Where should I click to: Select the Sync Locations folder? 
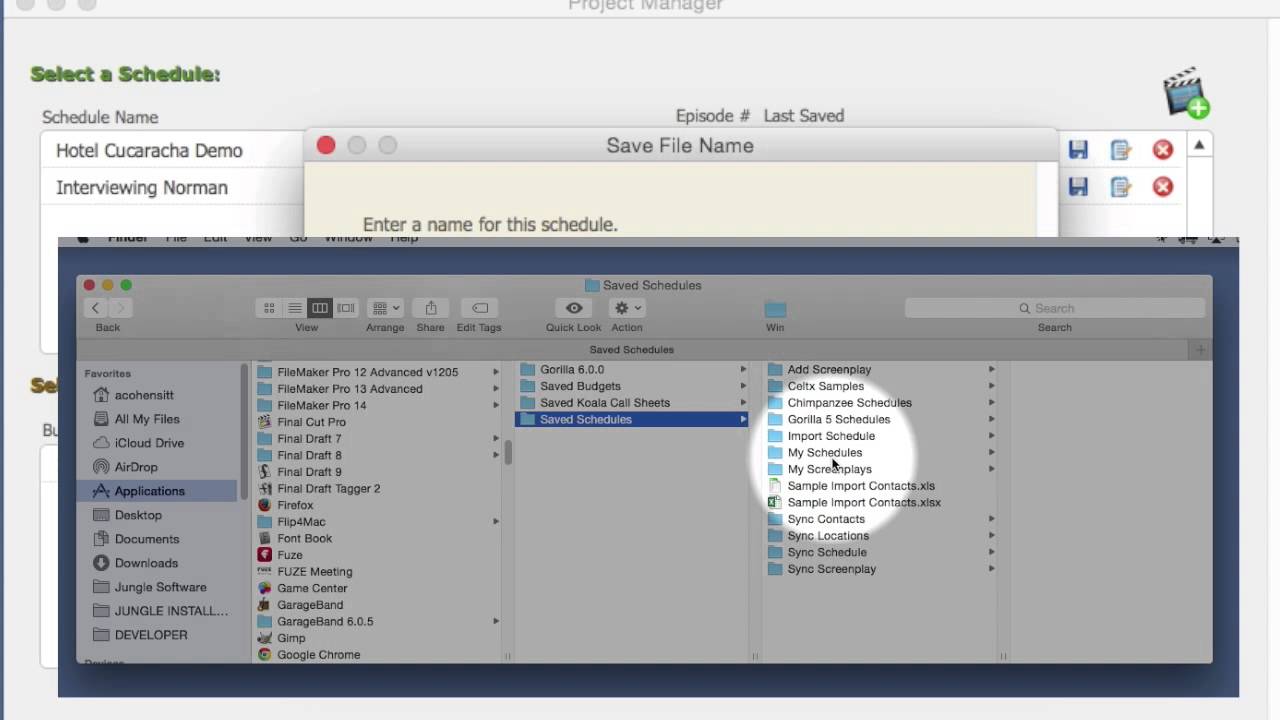[x=828, y=536]
